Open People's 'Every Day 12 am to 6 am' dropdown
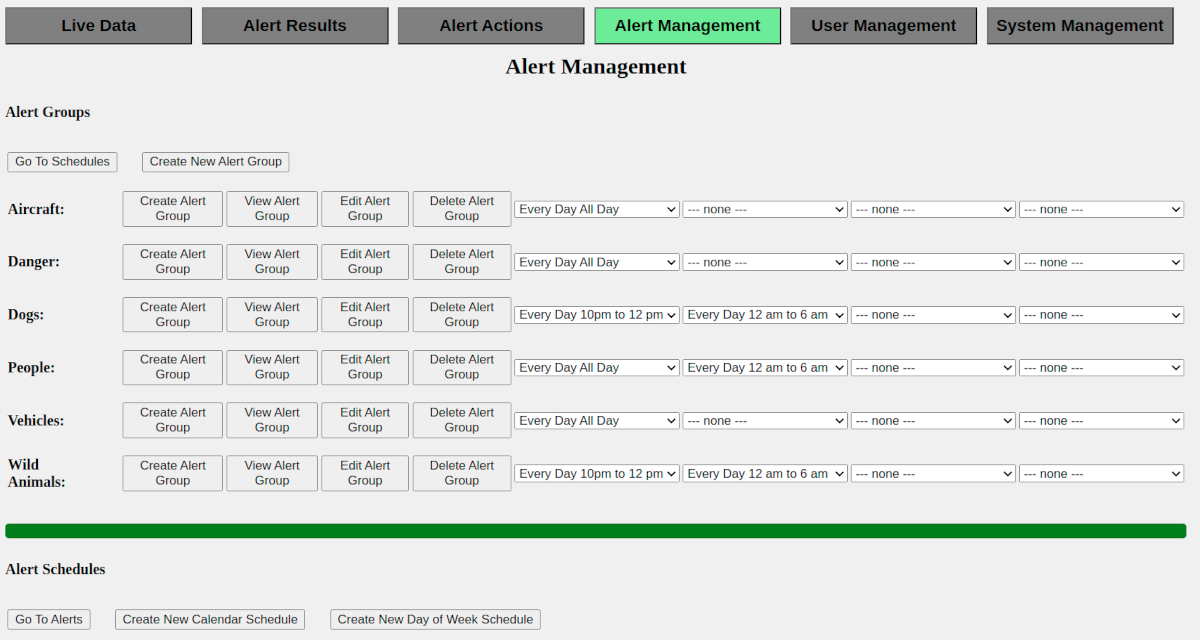The height and width of the screenshot is (640, 1200). click(x=765, y=368)
